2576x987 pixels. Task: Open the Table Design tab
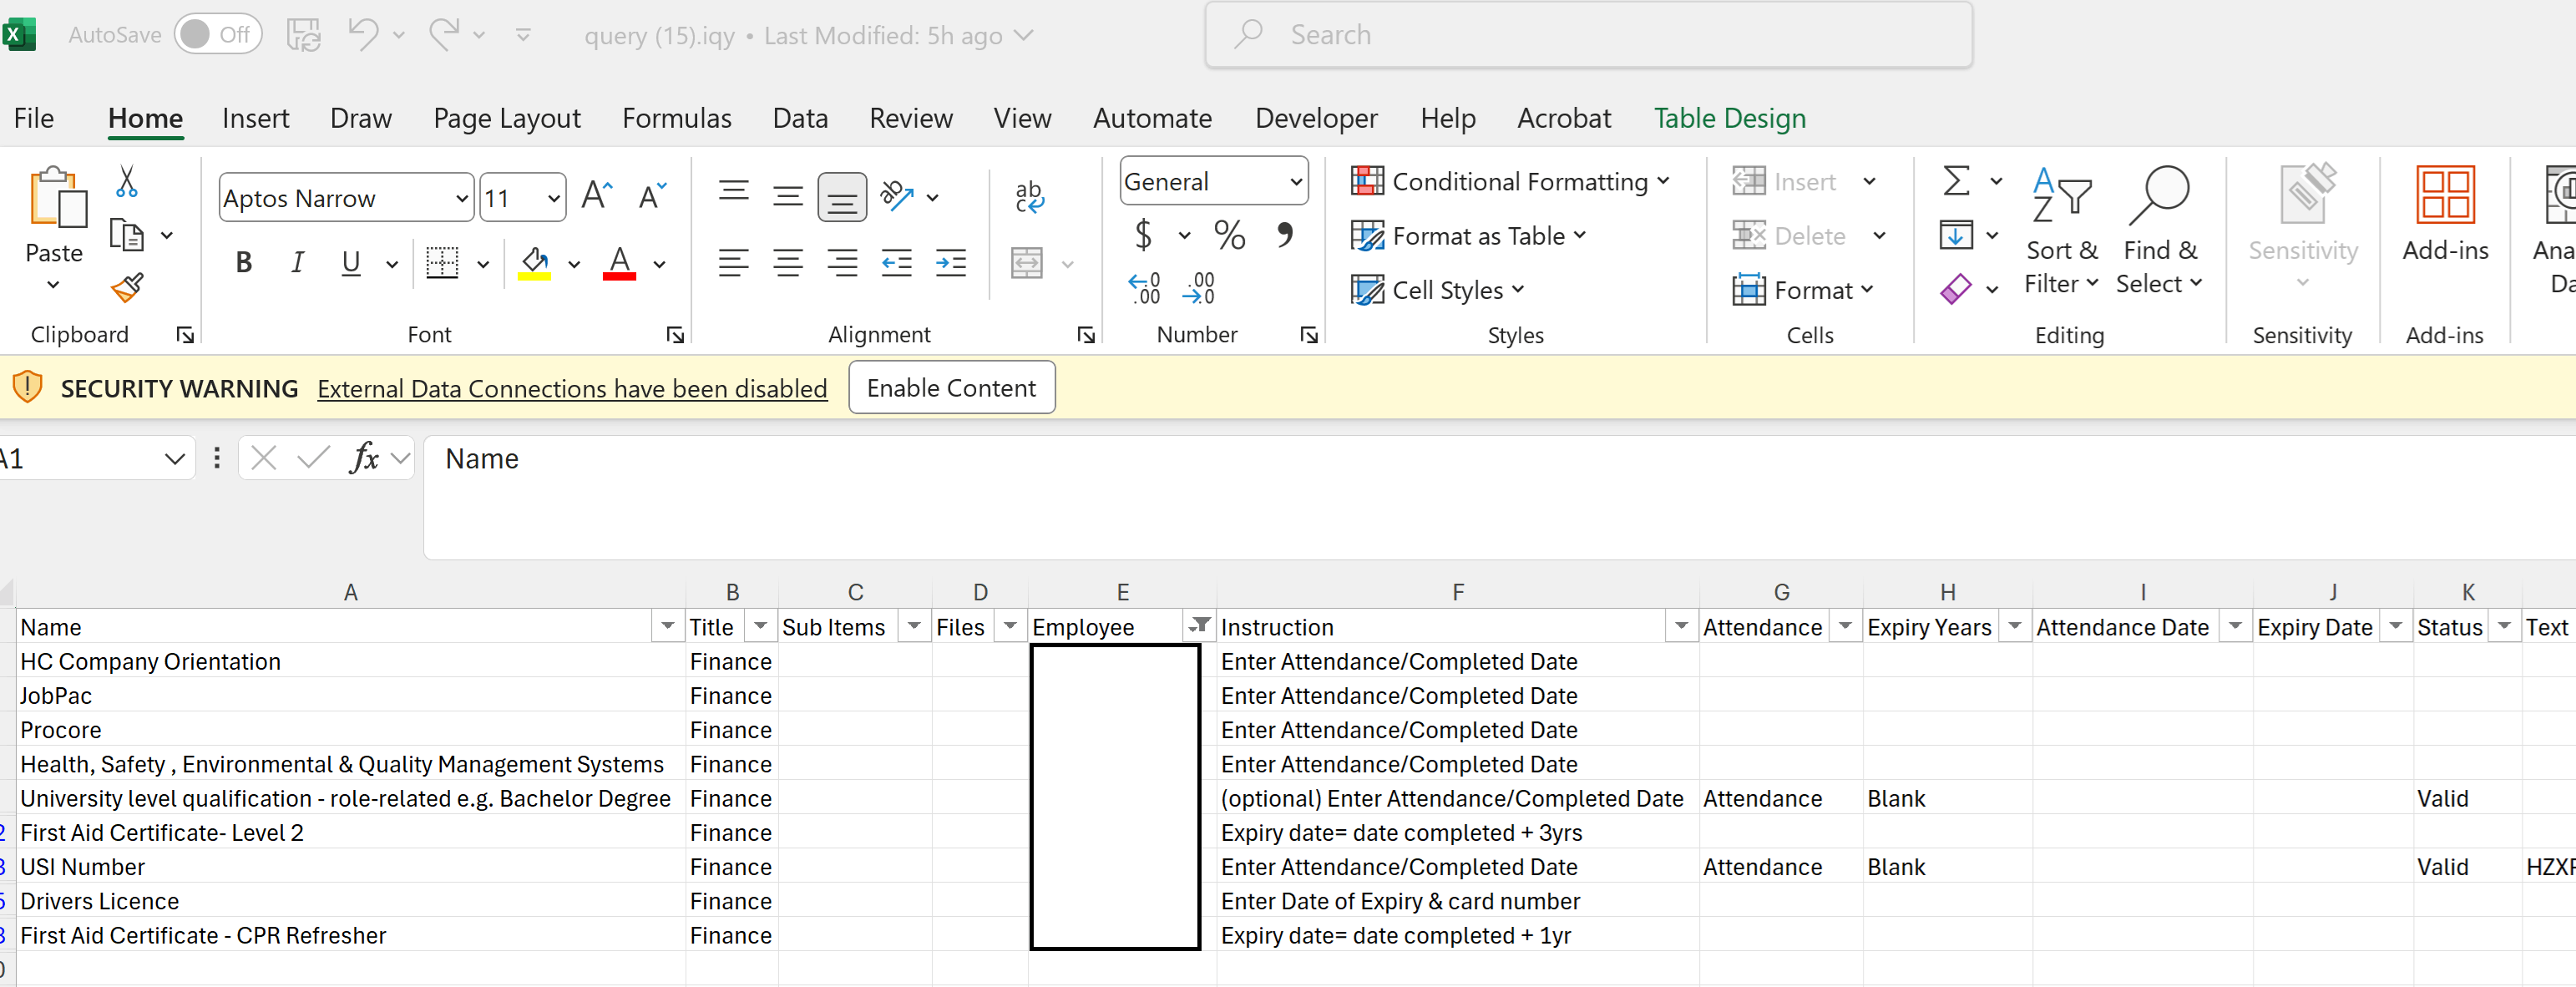[1729, 118]
